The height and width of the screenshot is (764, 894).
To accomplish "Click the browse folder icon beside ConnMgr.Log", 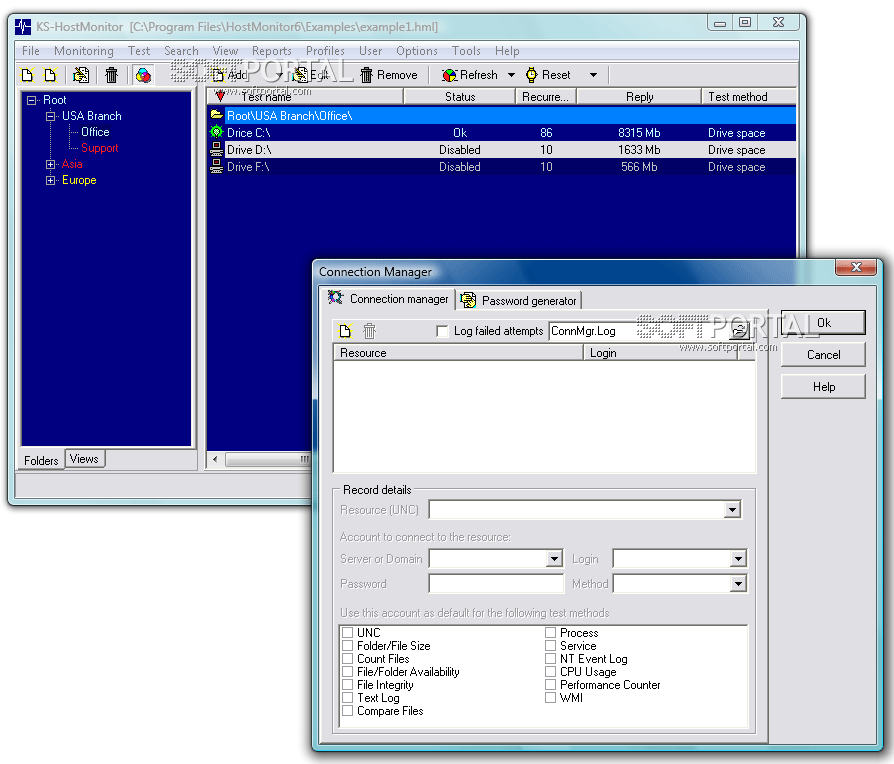I will (739, 330).
